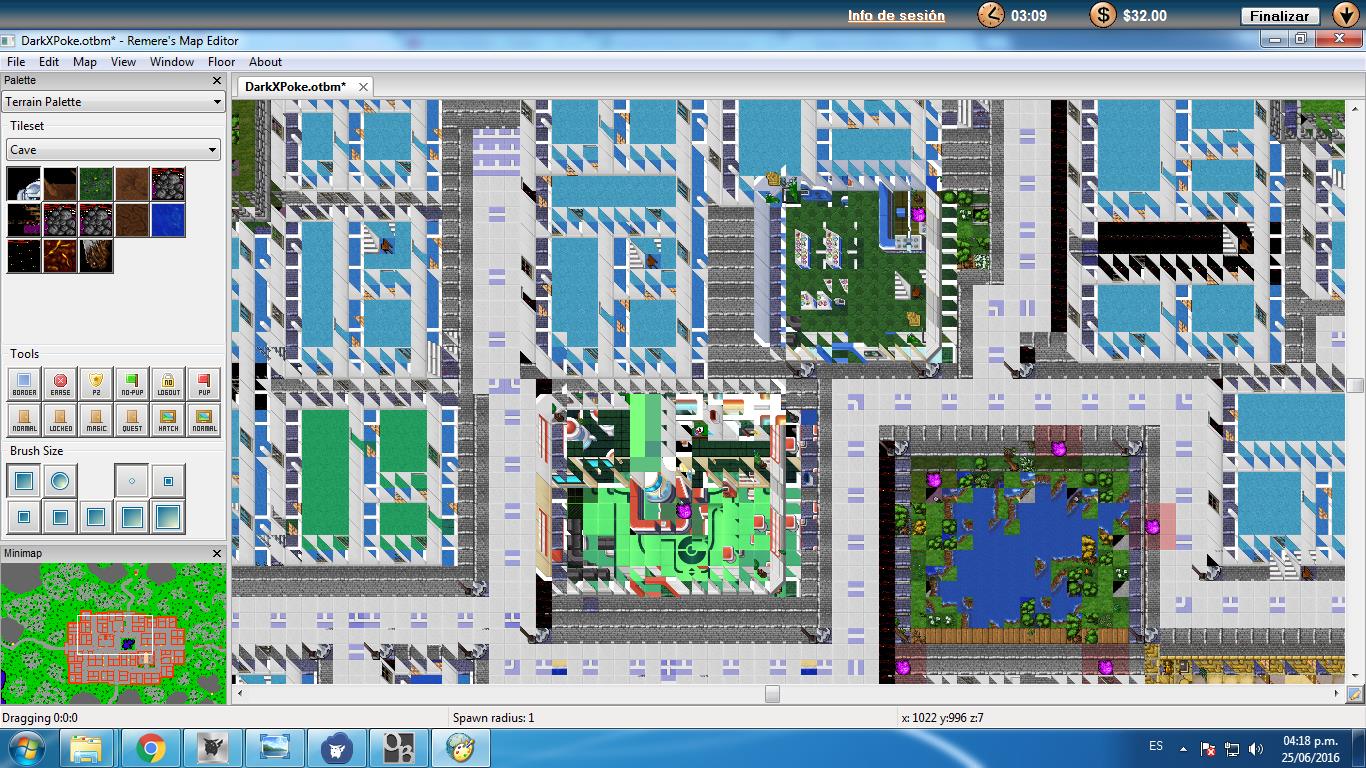Select the blue water tile brush
The height and width of the screenshot is (768, 1366).
(x=168, y=220)
